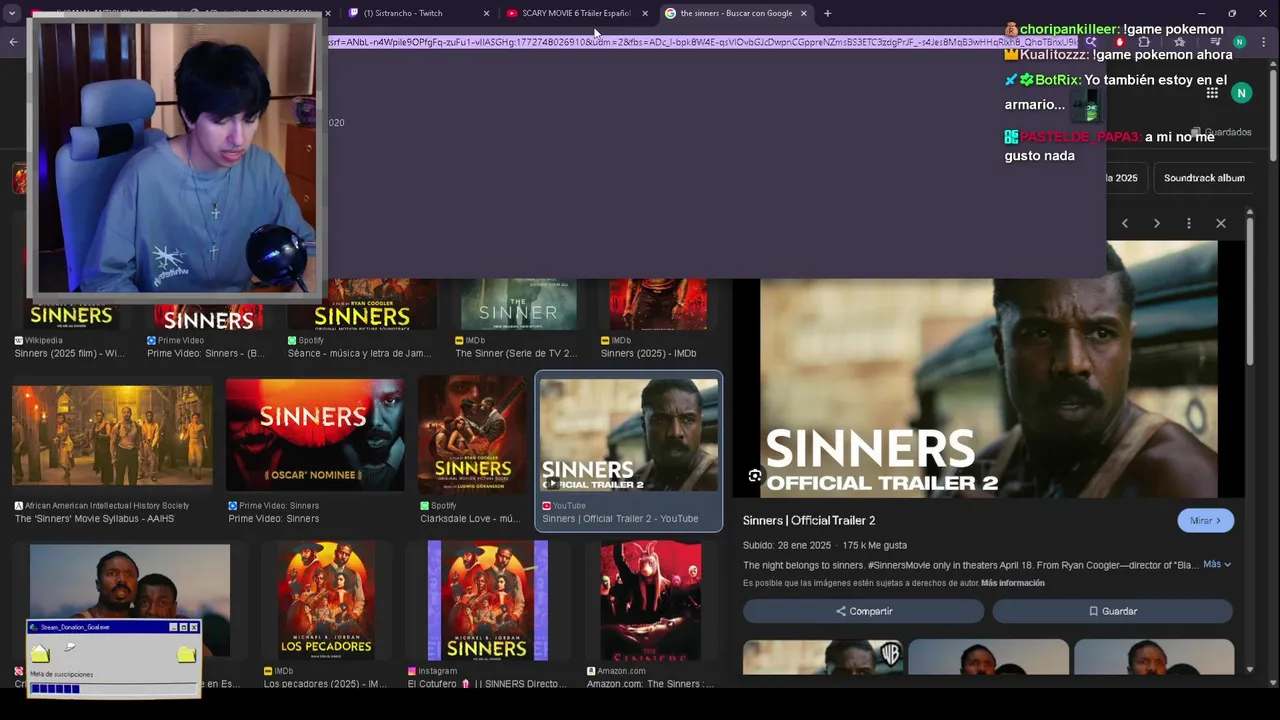Close the Sixtrancho Twitch tab

486,13
